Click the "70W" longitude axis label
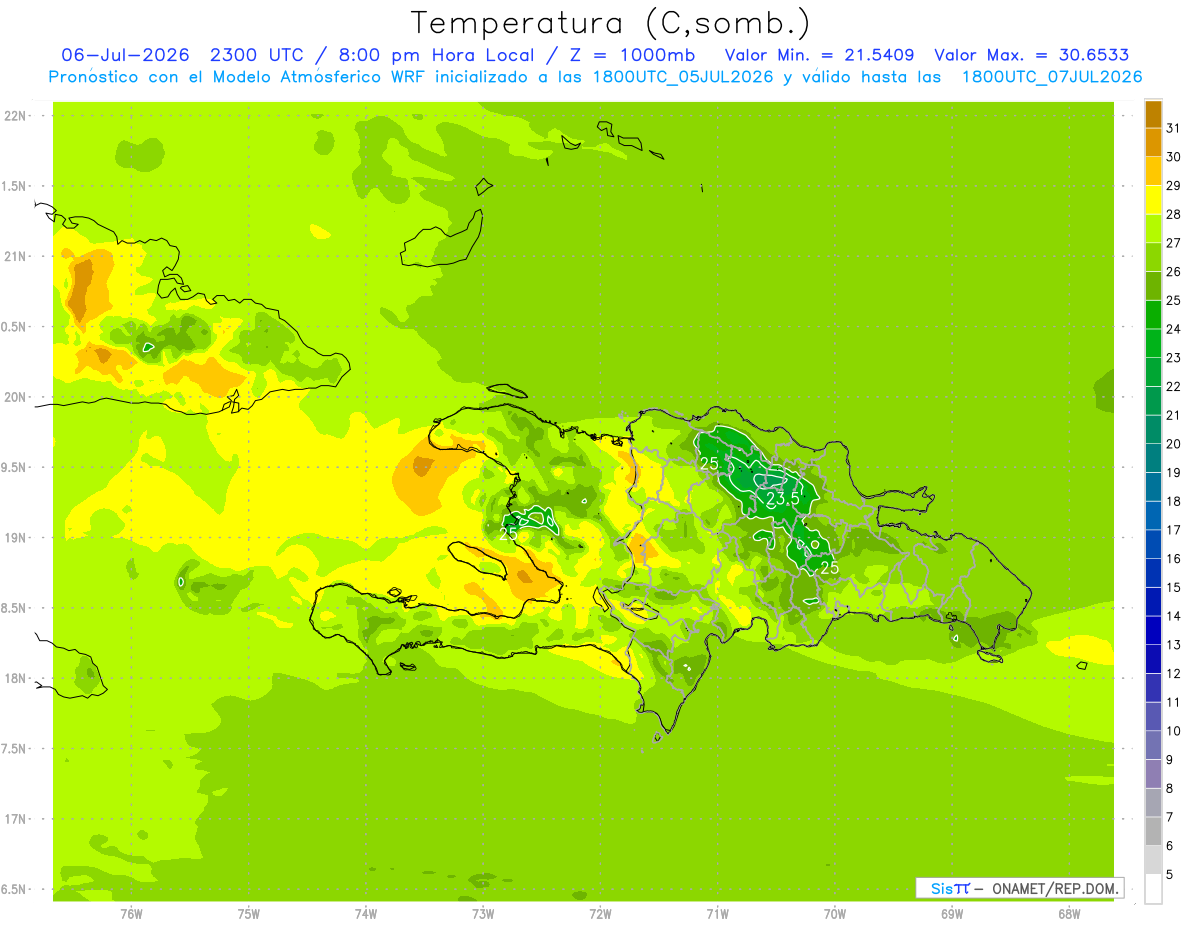Viewport: 1200px width, 927px height. tap(835, 913)
